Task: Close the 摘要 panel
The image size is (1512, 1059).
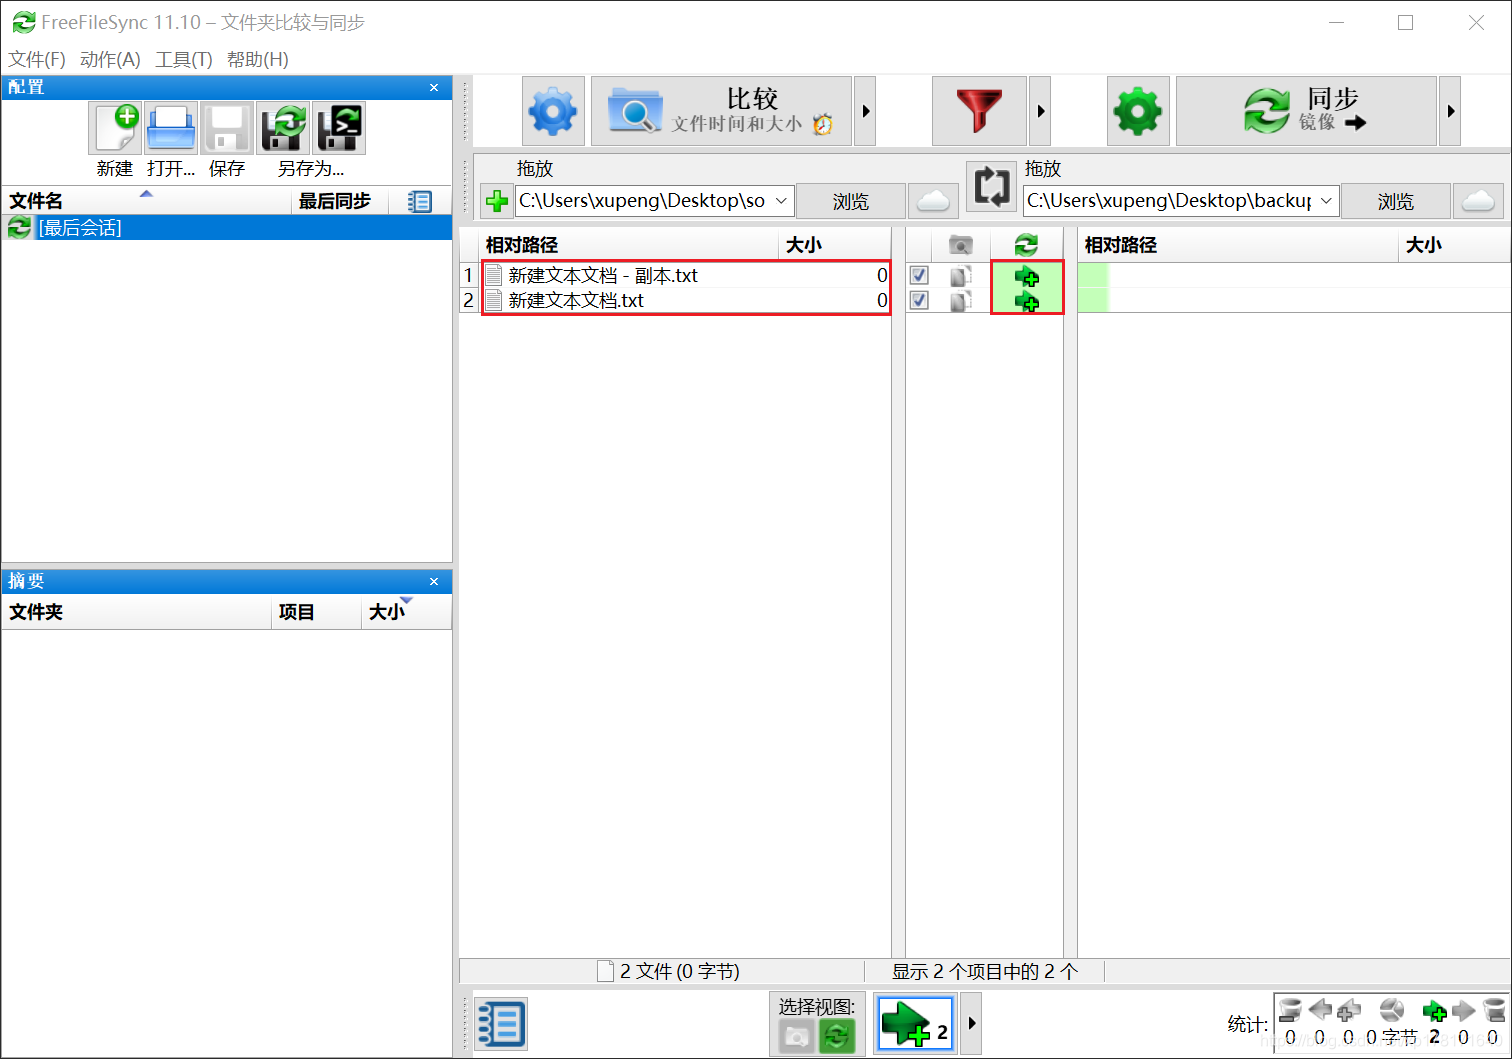Action: pos(434,582)
